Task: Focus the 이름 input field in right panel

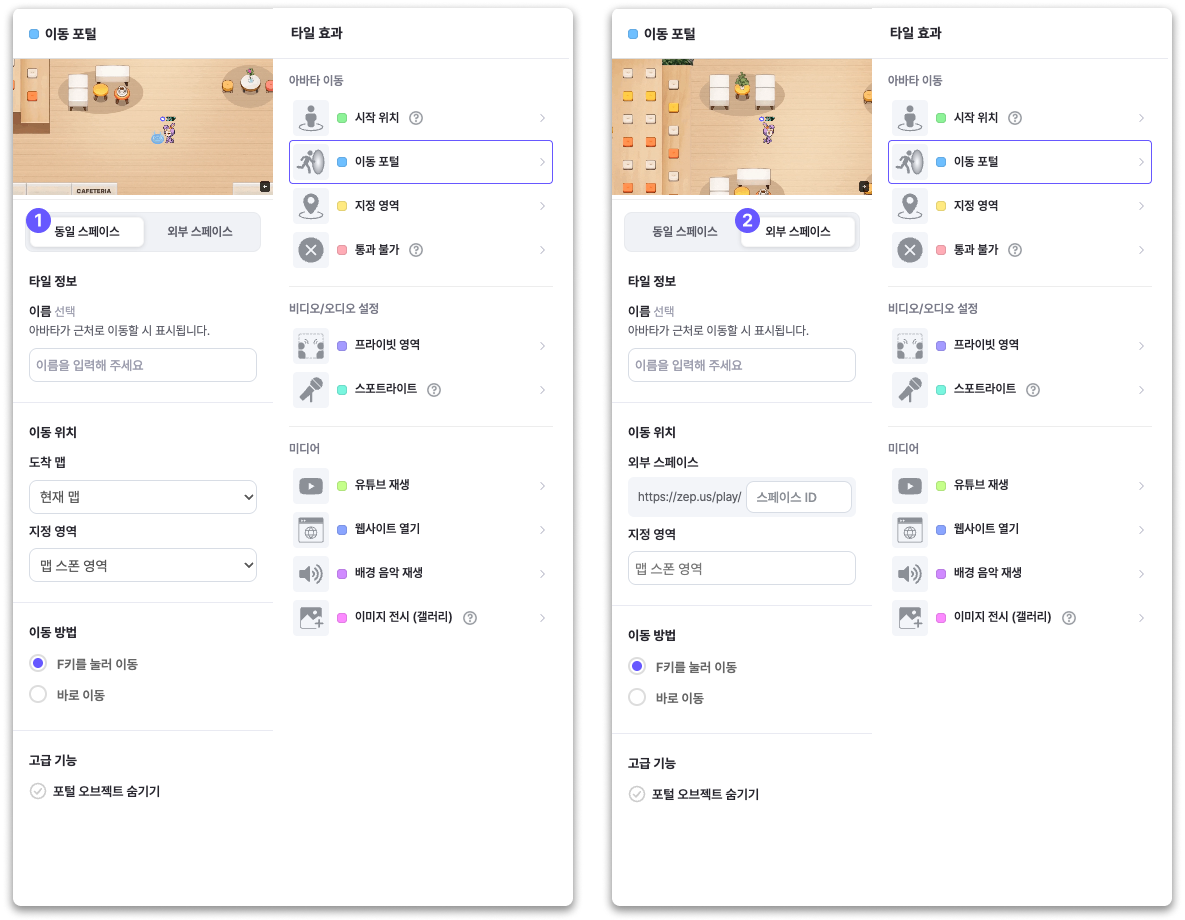Action: tap(741, 364)
